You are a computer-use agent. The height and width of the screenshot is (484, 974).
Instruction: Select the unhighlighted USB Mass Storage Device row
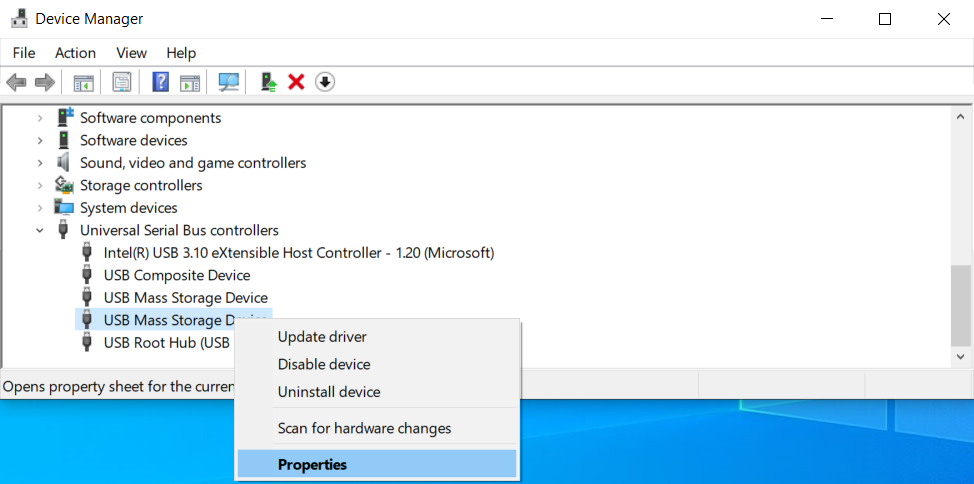tap(186, 298)
